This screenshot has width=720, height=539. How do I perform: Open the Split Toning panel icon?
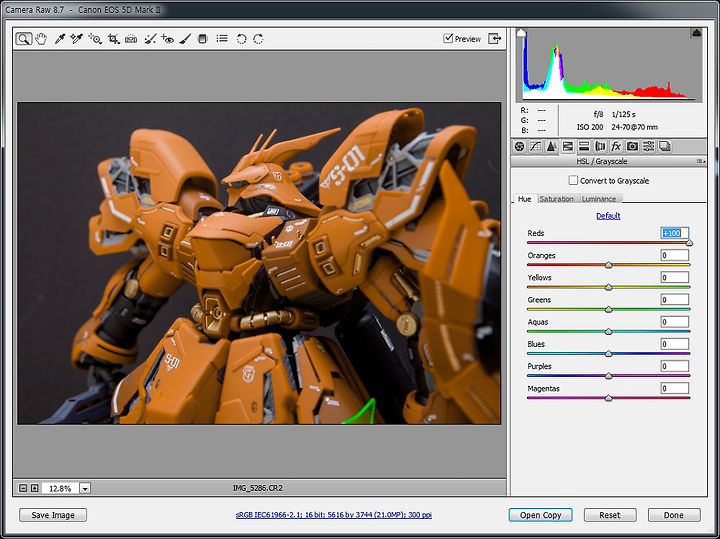point(584,146)
